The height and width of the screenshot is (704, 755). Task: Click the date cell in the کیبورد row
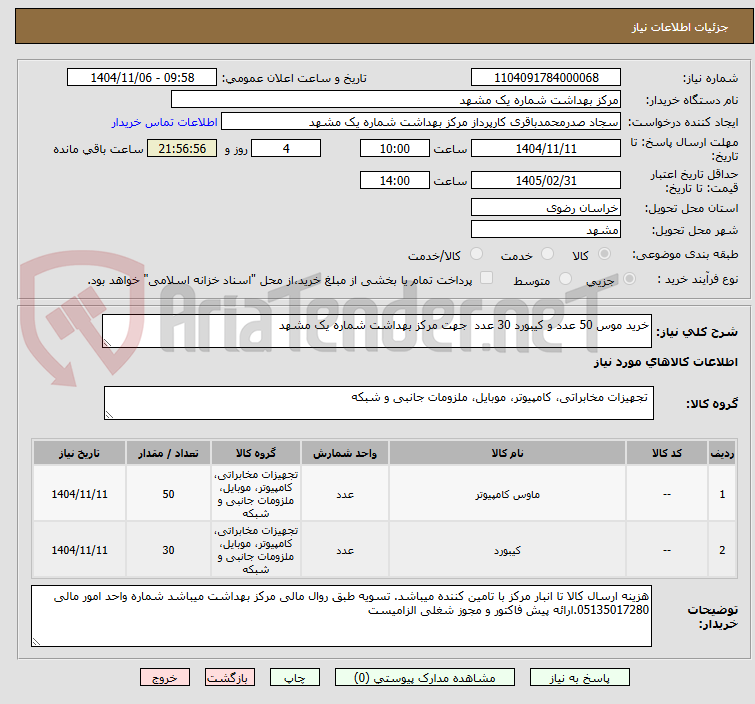pos(79,550)
